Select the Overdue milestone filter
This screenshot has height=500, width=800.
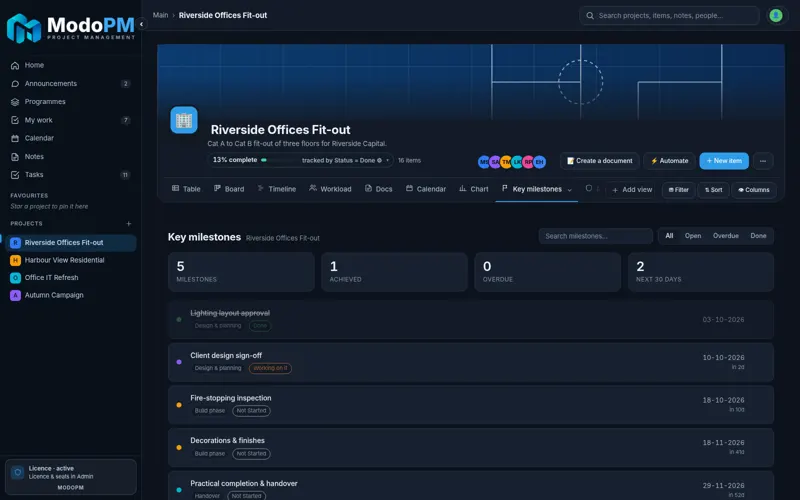click(726, 236)
